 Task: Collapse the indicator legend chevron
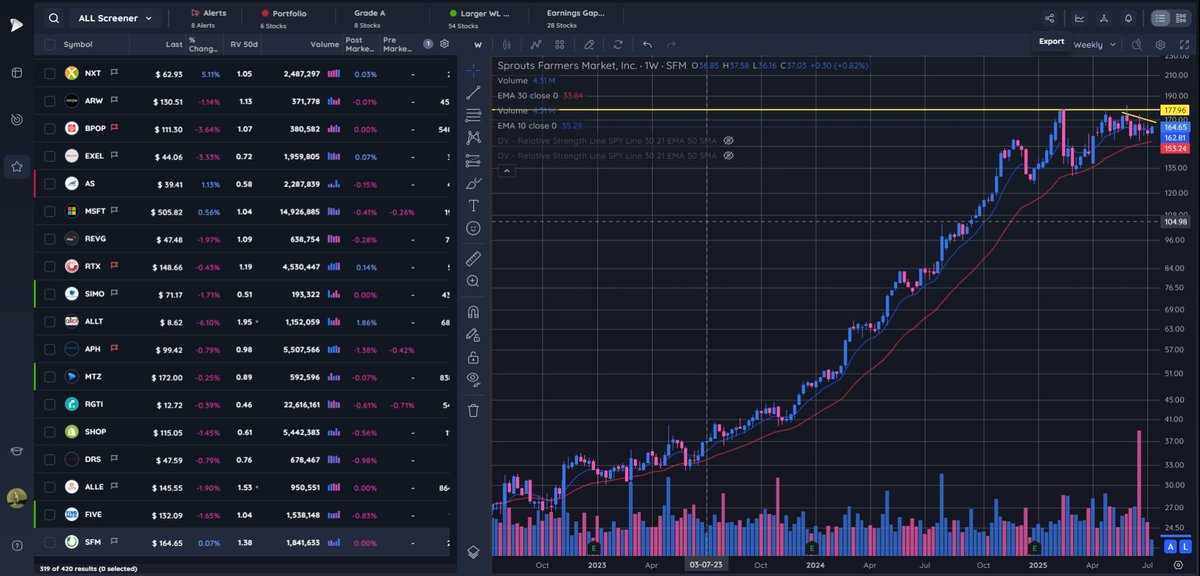(507, 171)
